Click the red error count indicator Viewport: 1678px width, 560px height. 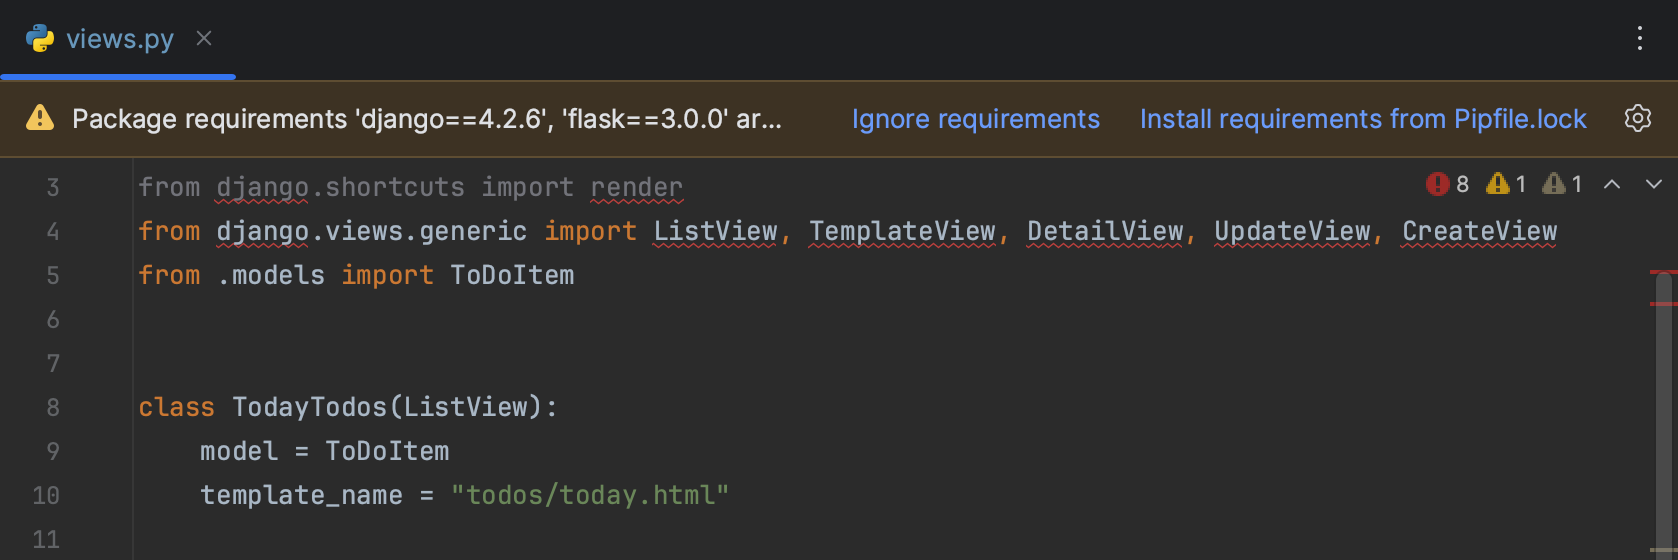(x=1447, y=184)
